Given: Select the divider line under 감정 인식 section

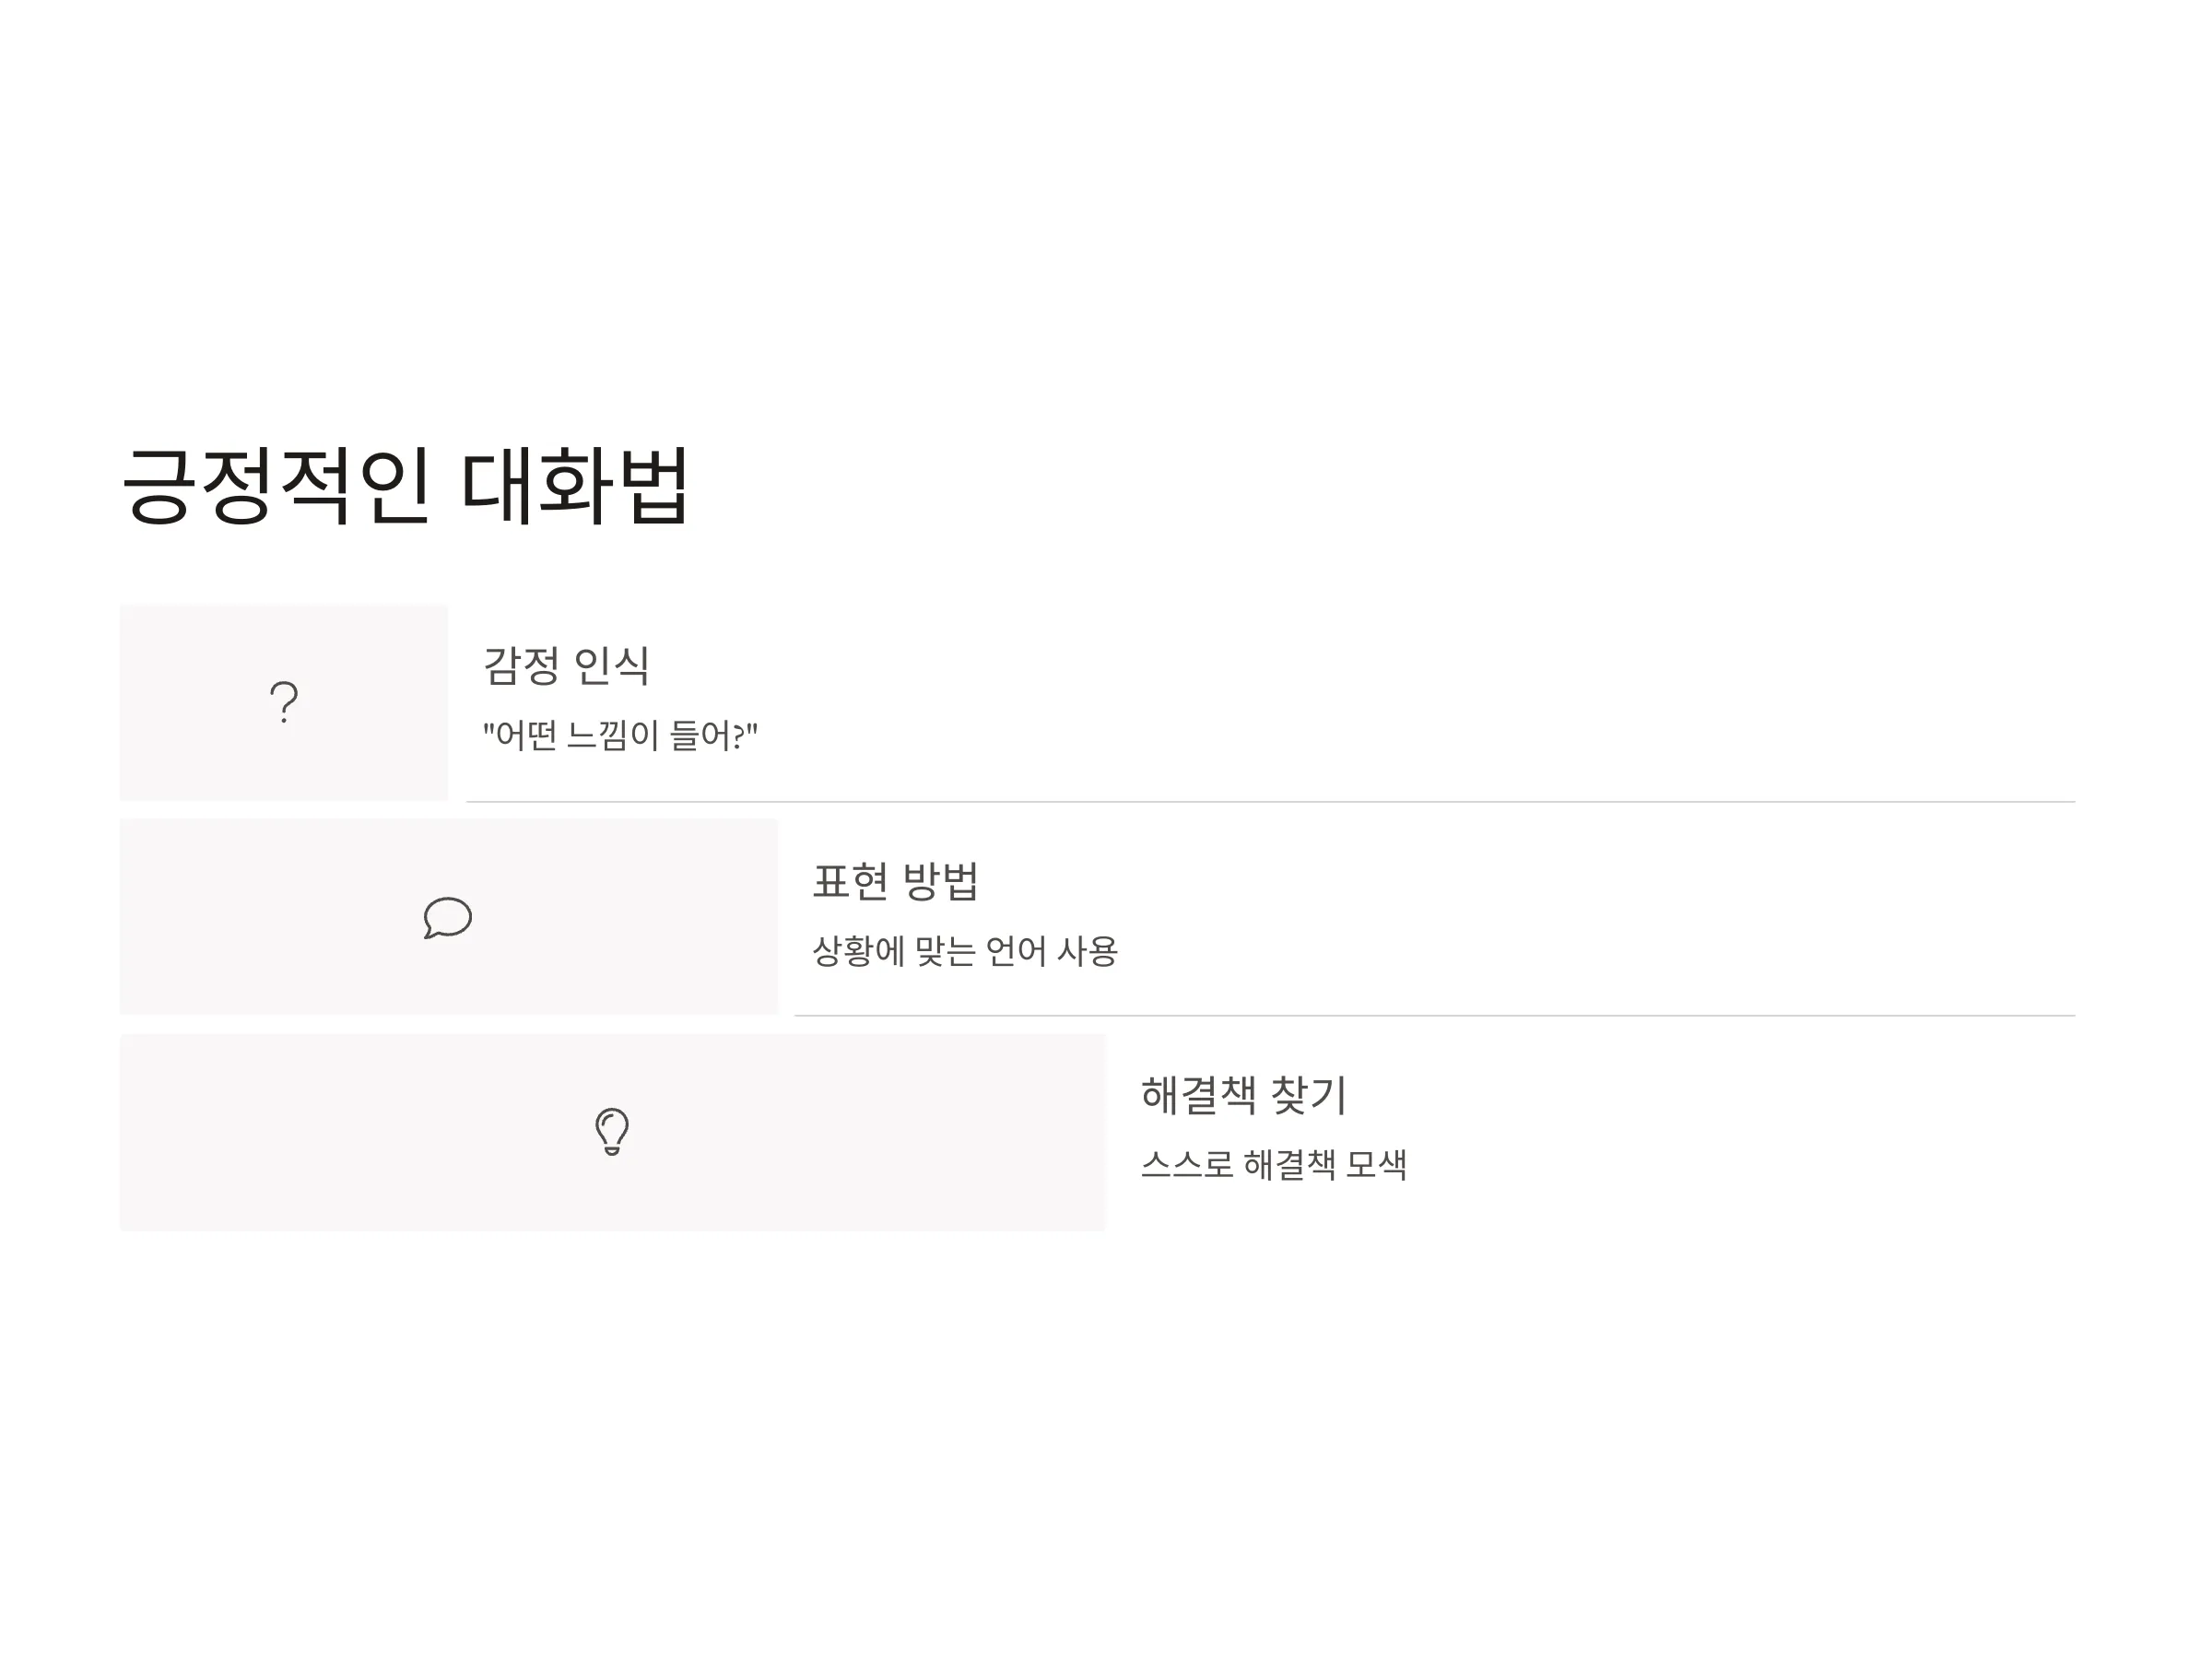Looking at the screenshot, I should [1270, 802].
